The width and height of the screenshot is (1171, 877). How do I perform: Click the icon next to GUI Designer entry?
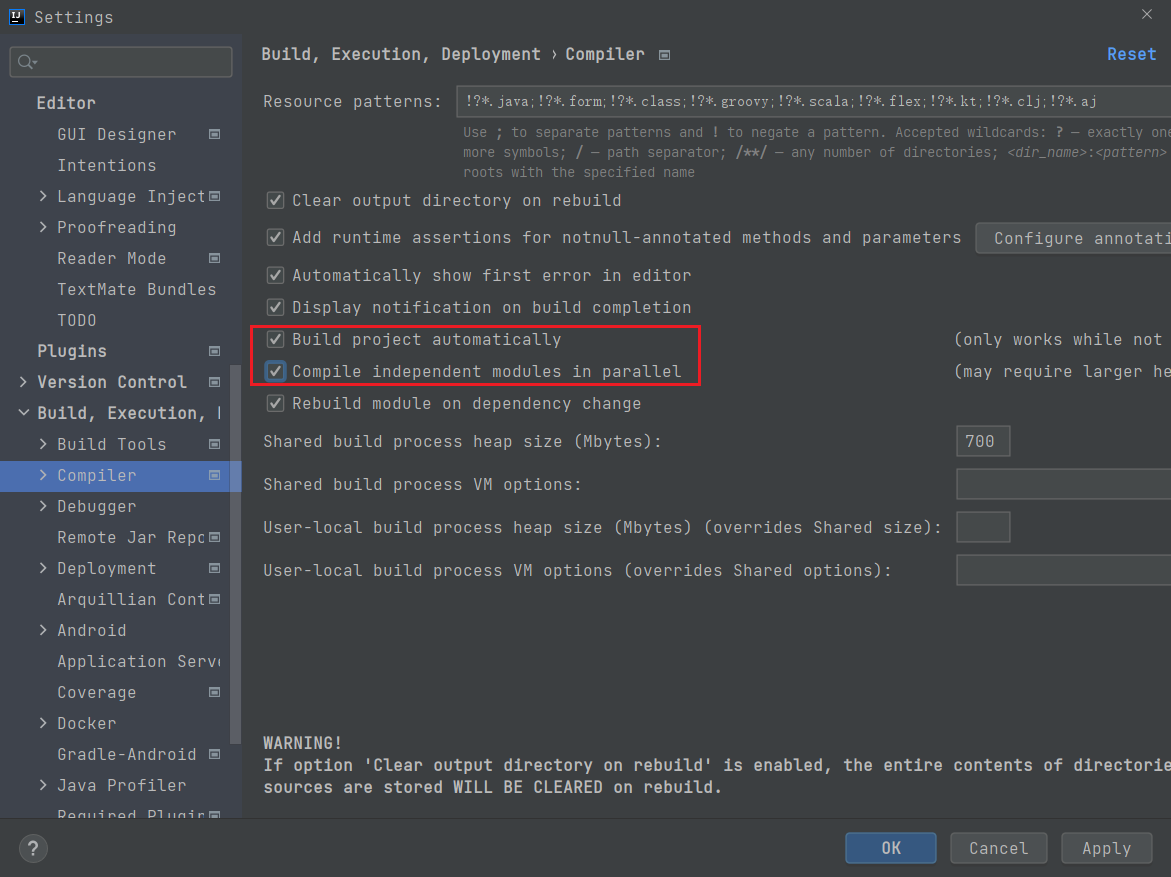[x=213, y=134]
